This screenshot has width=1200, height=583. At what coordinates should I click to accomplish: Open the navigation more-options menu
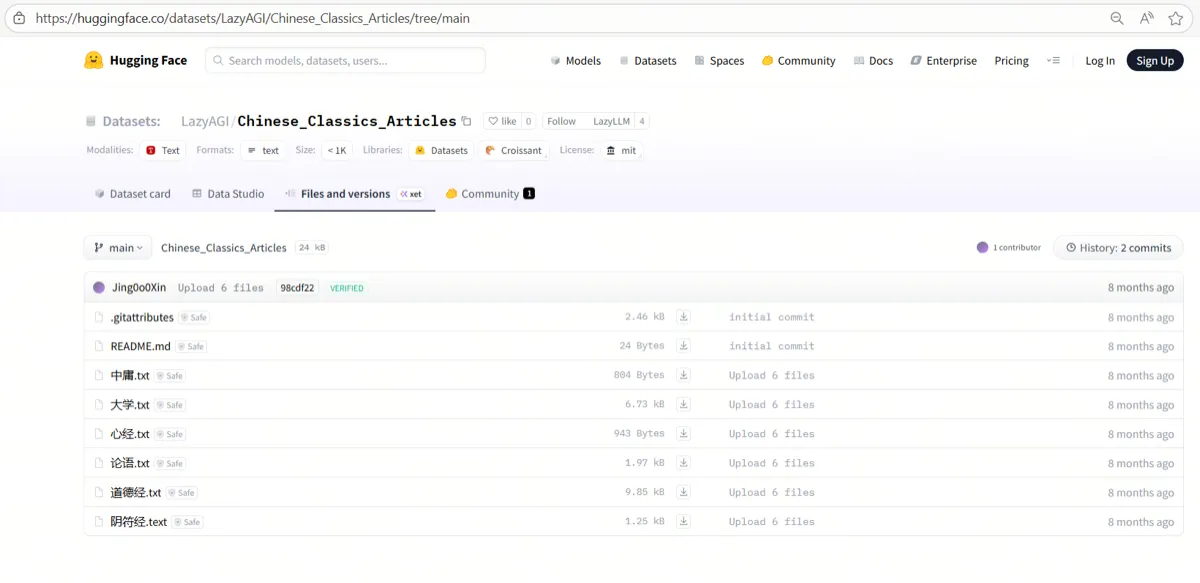(1053, 60)
